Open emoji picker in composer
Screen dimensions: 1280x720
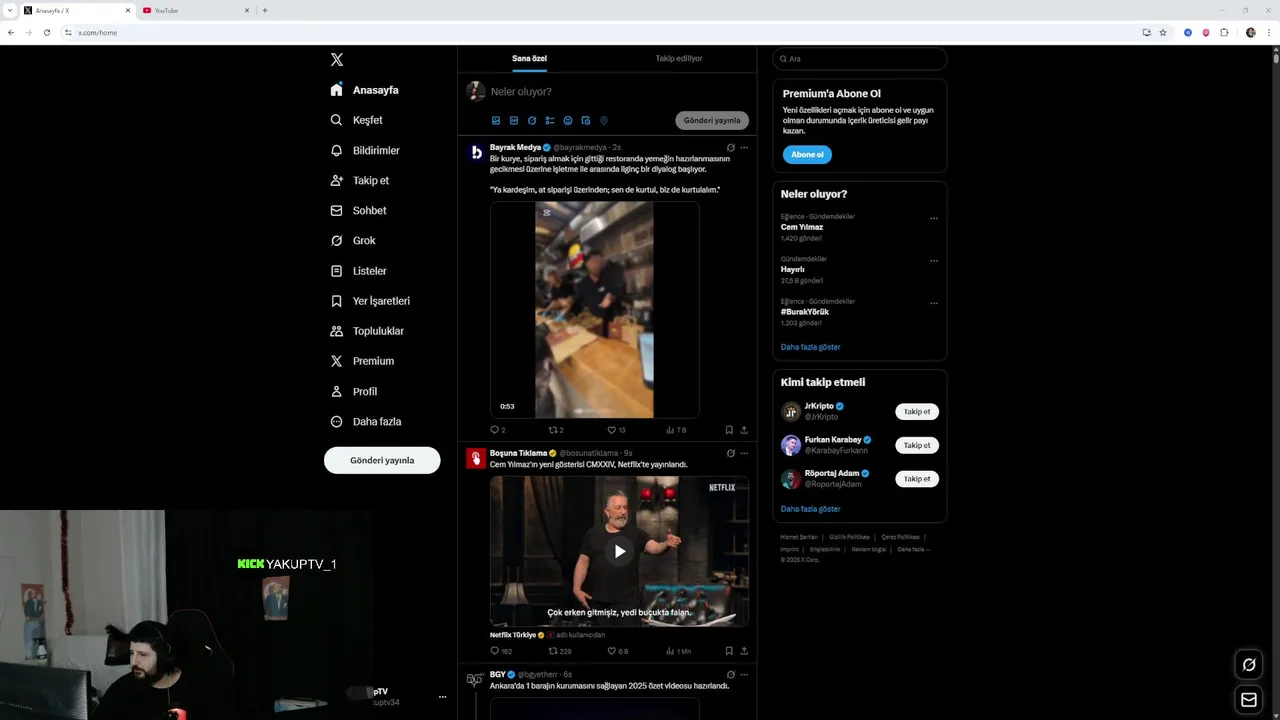pos(568,120)
